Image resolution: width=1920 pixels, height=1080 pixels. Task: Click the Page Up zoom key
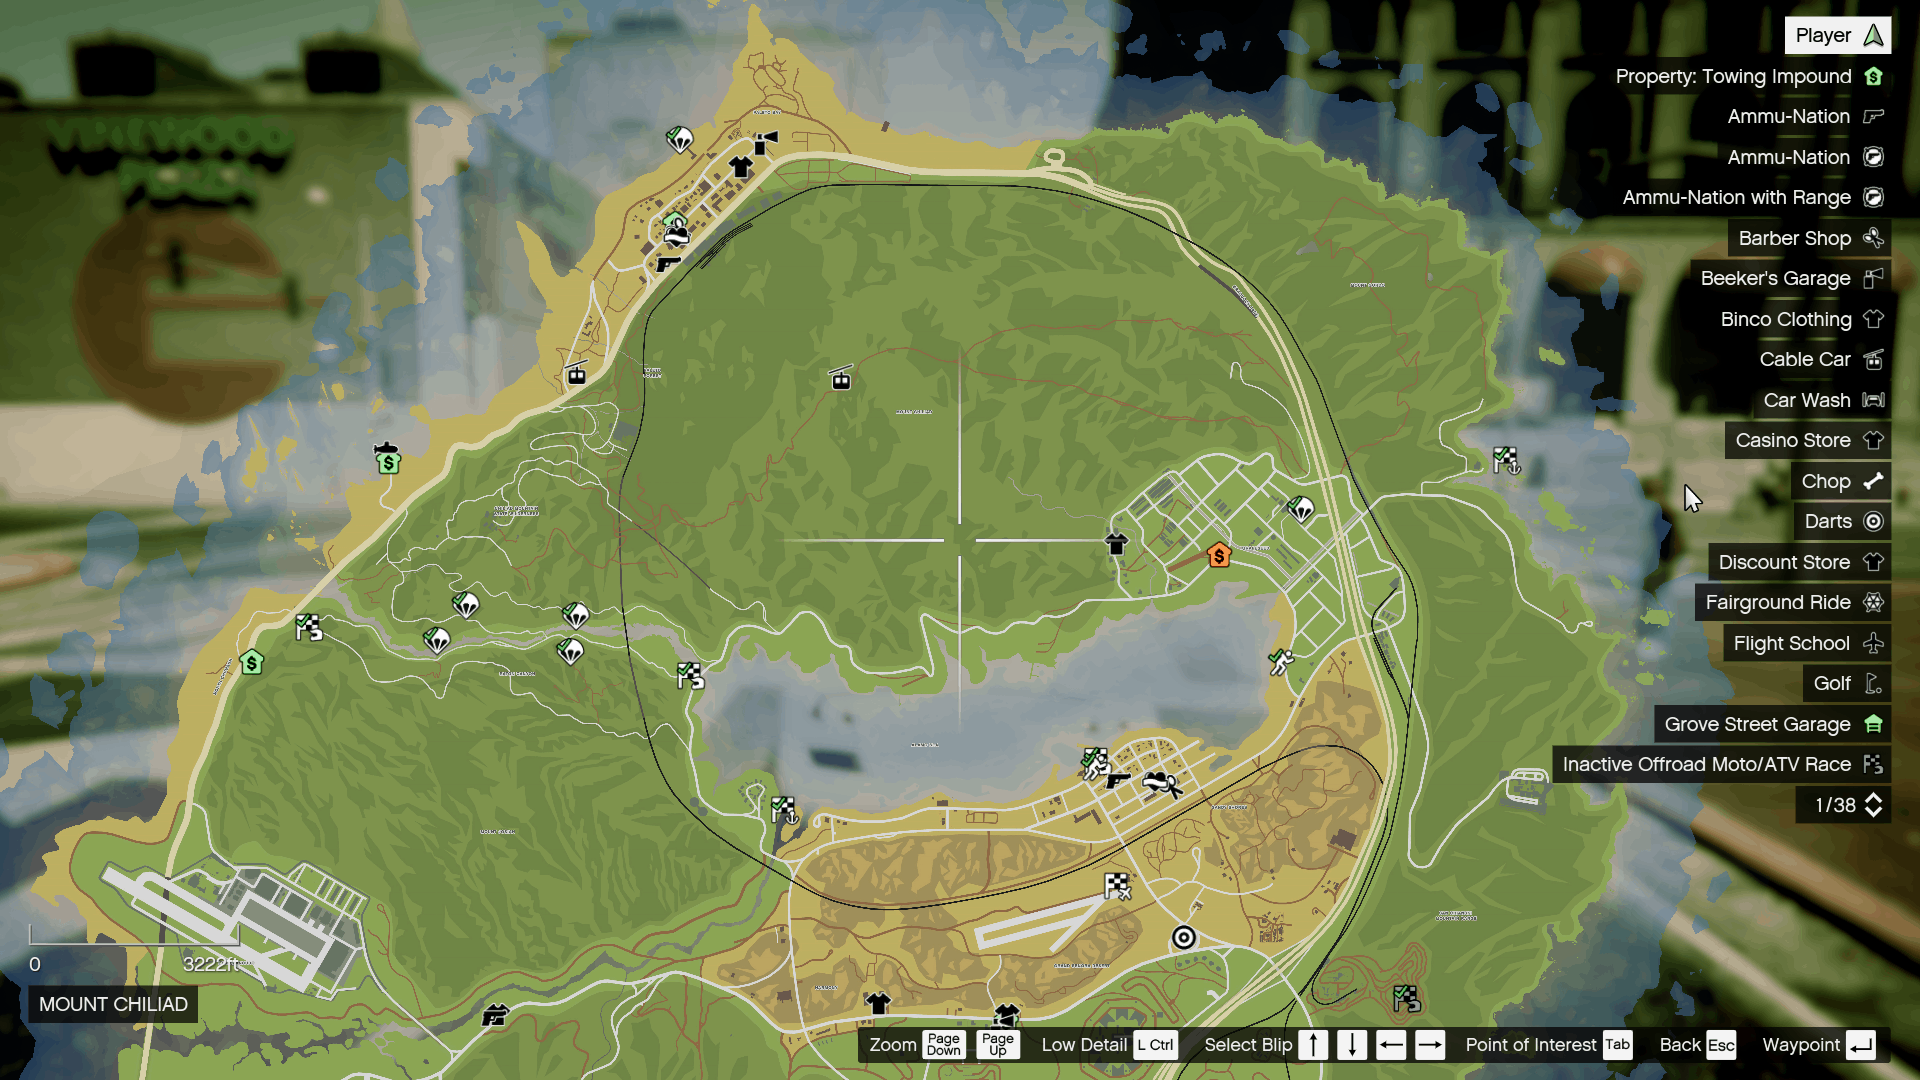[x=997, y=1045]
